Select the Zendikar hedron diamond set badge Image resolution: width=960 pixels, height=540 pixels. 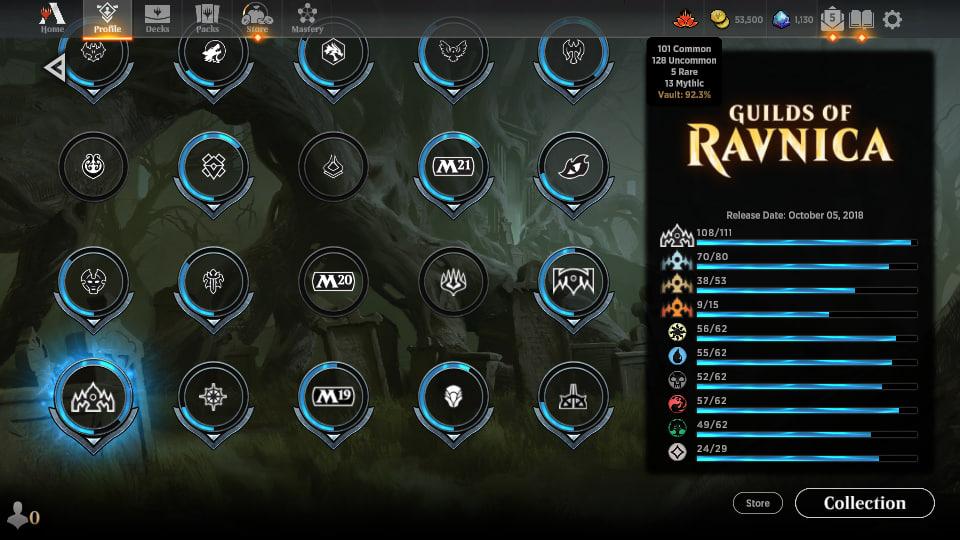213,167
